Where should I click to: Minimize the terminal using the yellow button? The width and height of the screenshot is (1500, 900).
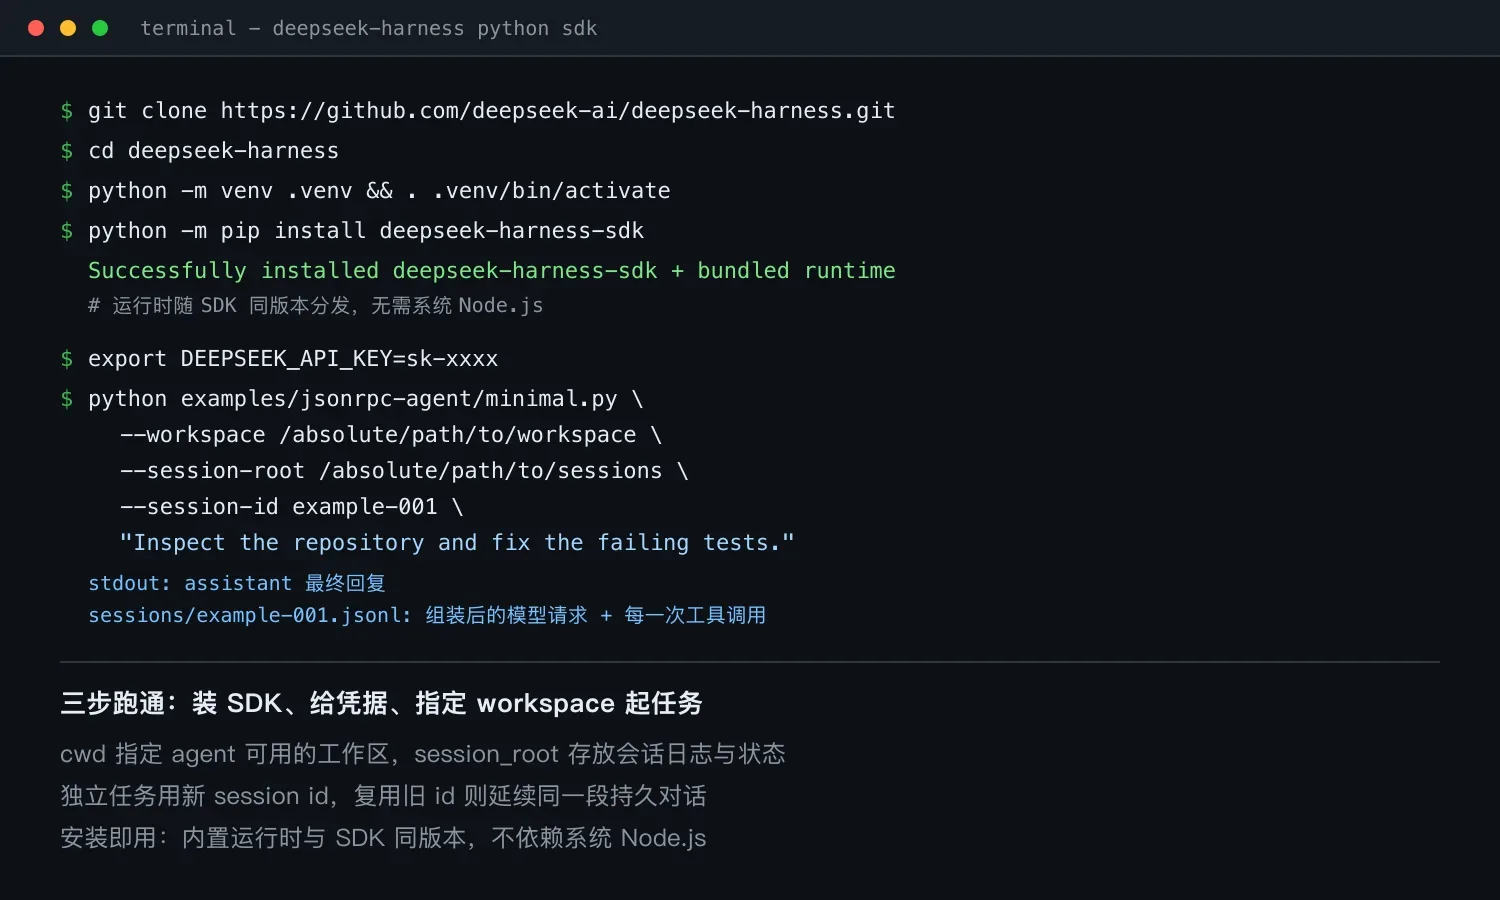[x=68, y=28]
